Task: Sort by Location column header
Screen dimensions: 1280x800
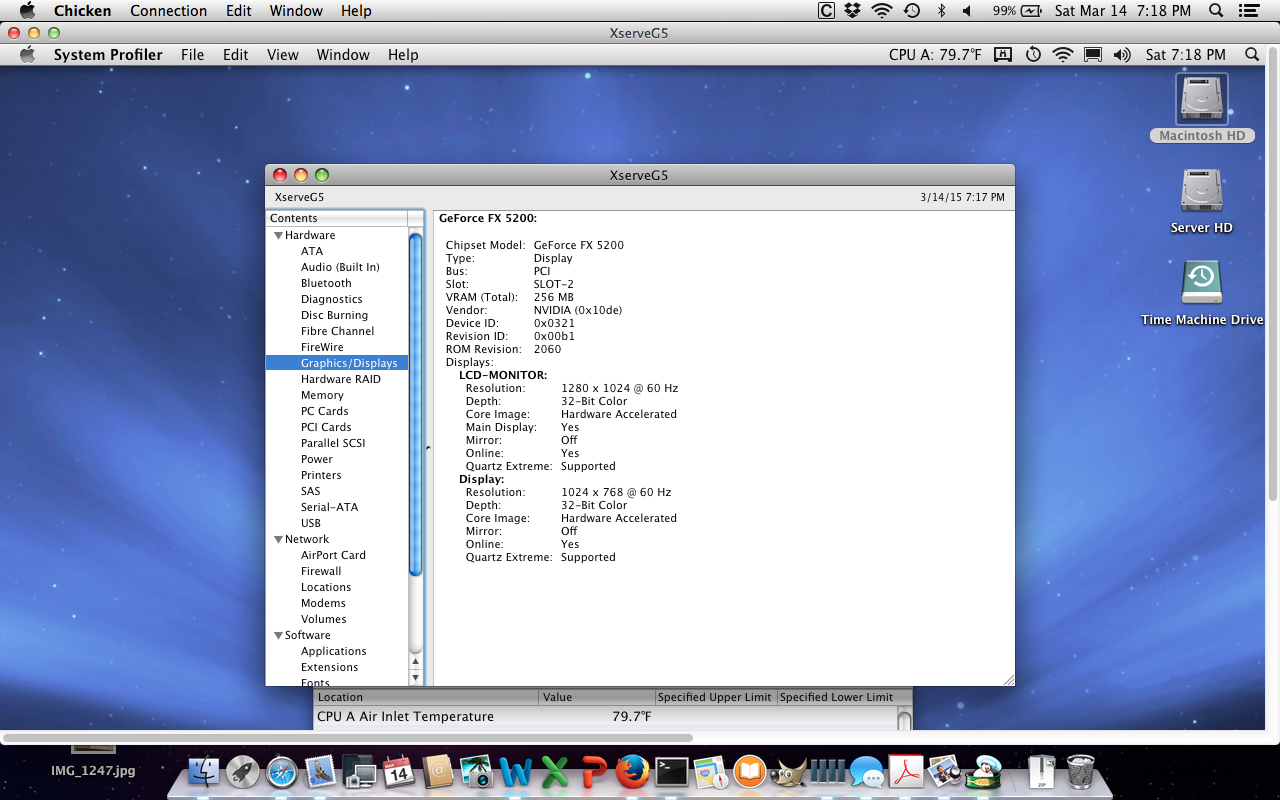Action: (x=426, y=697)
